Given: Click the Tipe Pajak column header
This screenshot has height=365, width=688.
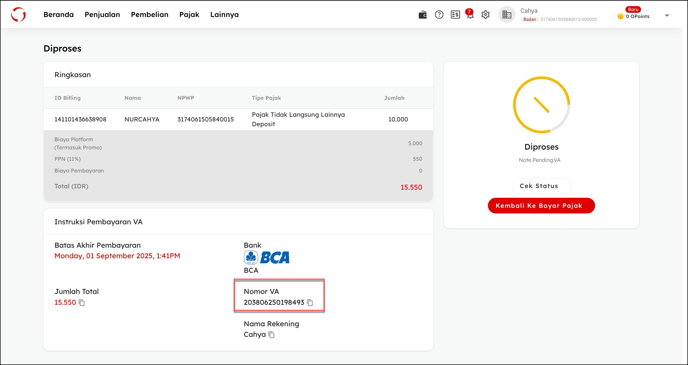Looking at the screenshot, I should click(266, 98).
